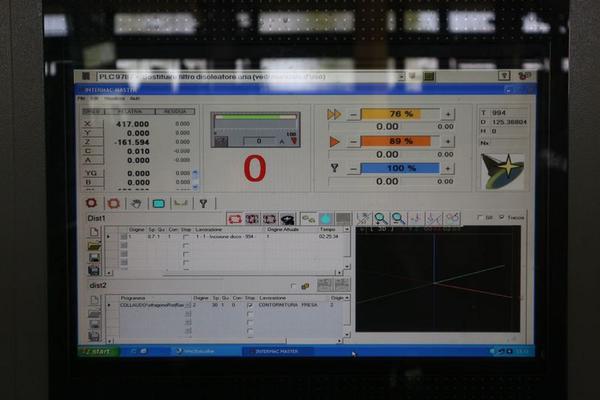Open the last menu in the menu bar

tap(135, 98)
